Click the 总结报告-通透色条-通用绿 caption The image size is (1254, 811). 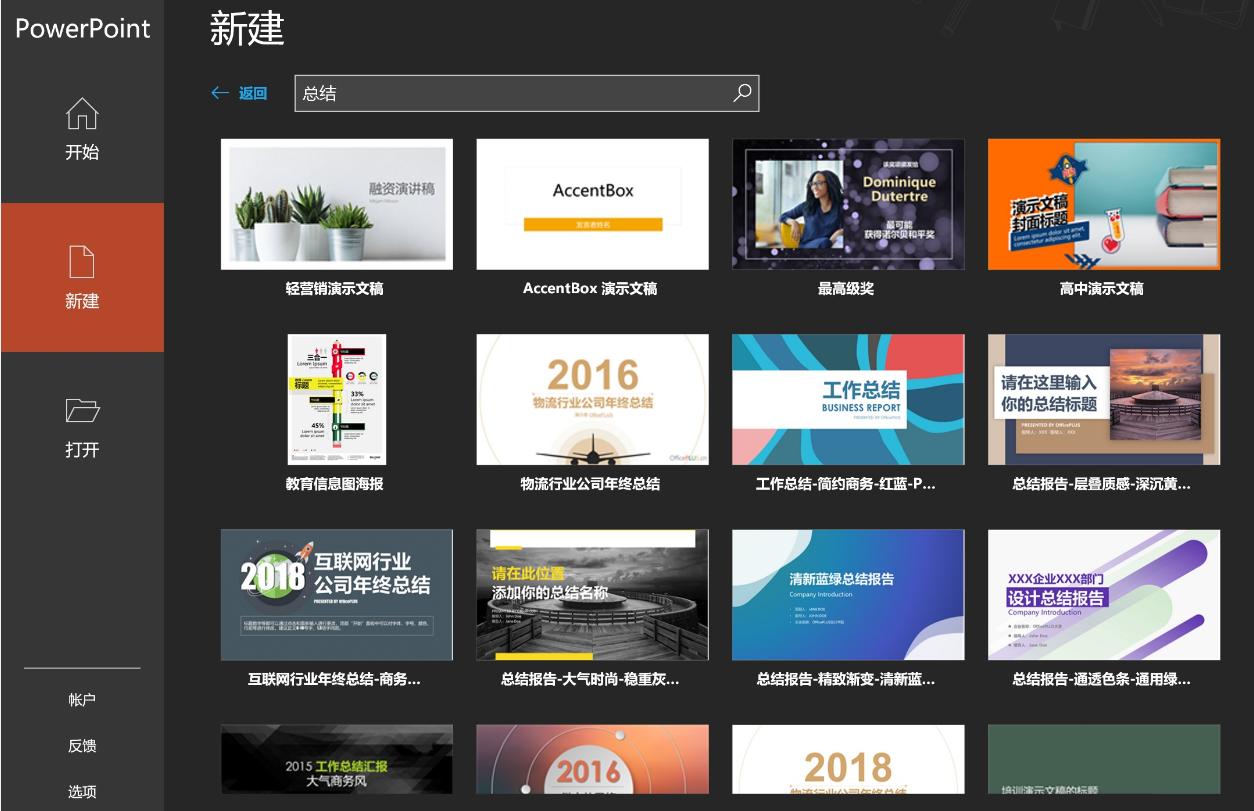pos(1101,679)
